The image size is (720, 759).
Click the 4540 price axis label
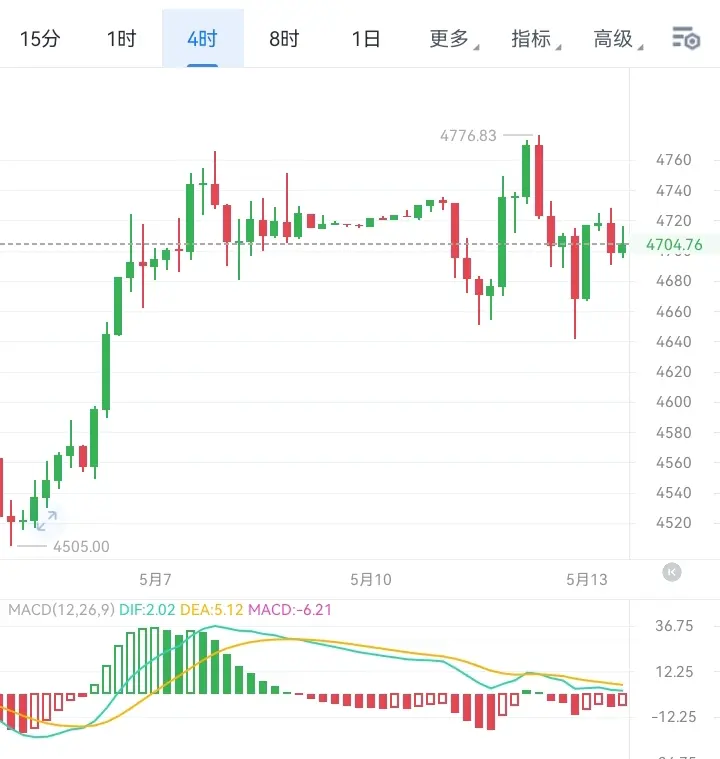point(674,493)
